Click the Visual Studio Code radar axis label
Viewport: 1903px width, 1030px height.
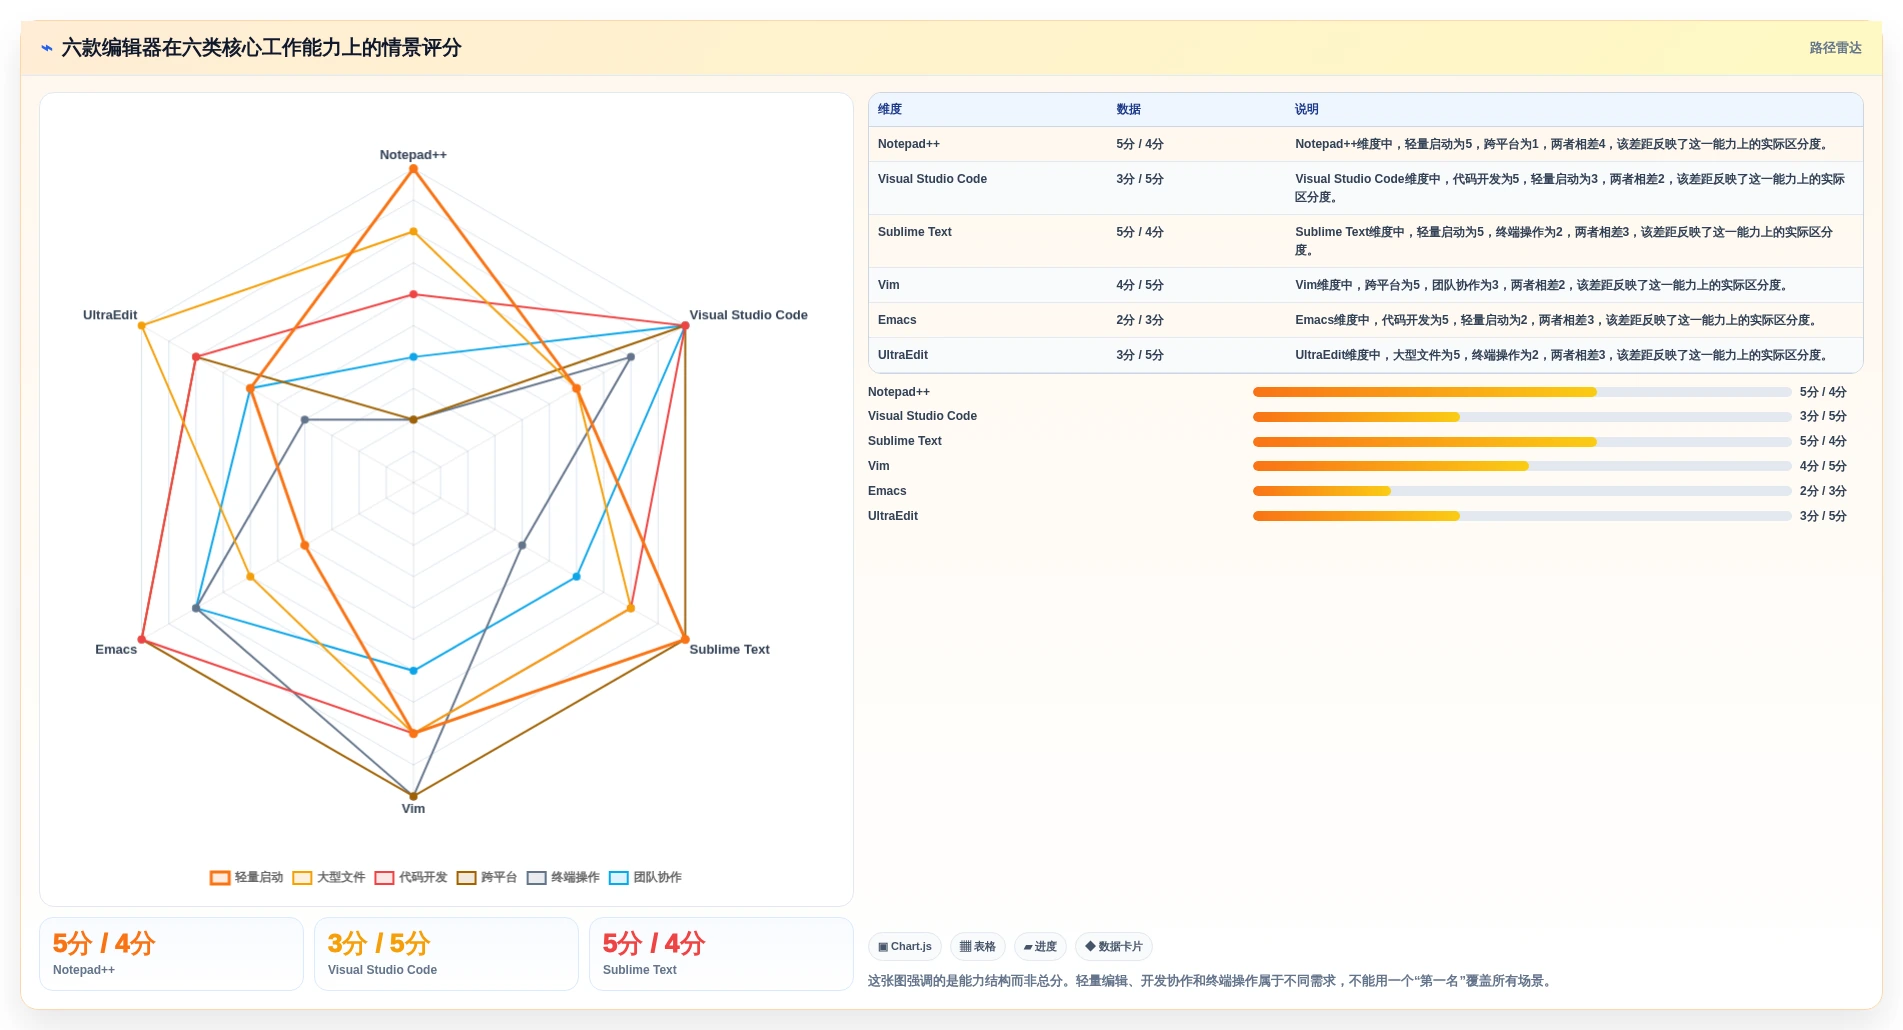click(748, 315)
